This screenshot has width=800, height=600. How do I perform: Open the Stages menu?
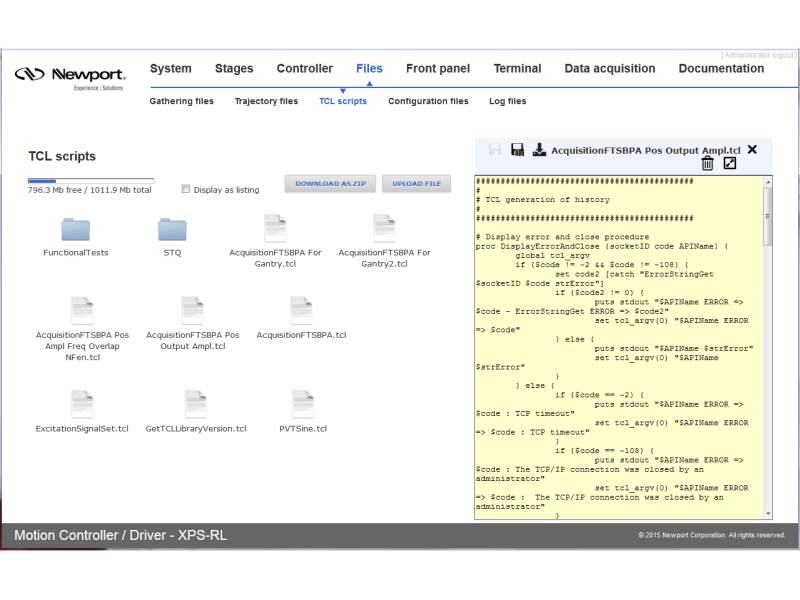click(x=234, y=69)
